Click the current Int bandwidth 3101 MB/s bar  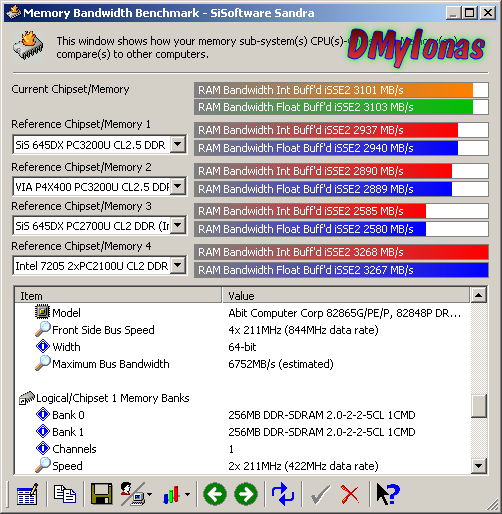pos(341,90)
